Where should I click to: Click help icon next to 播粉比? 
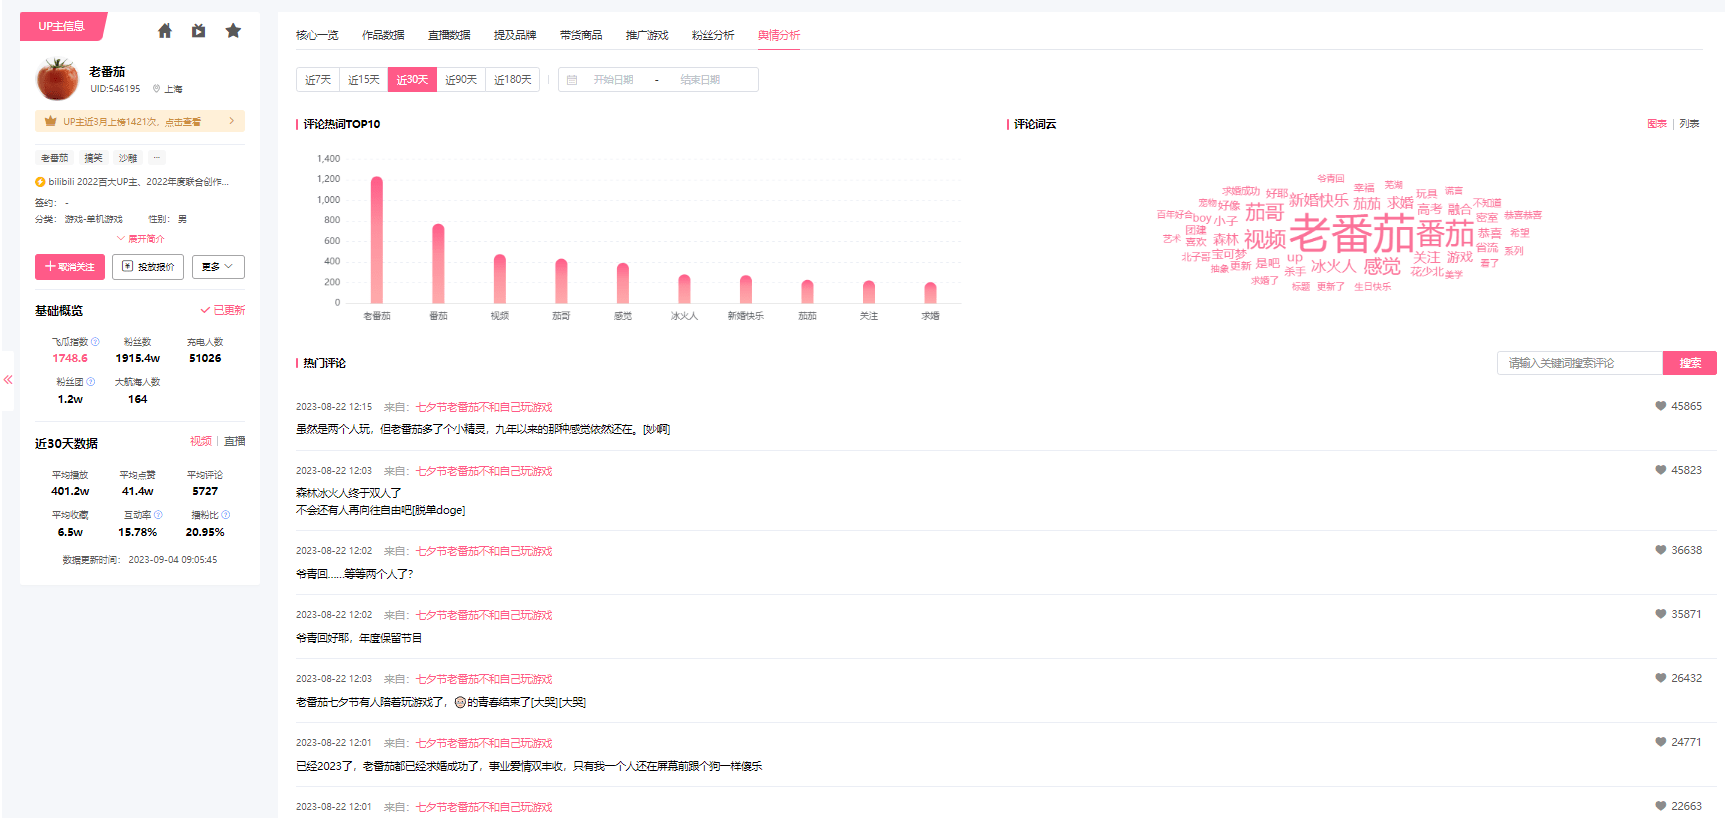click(226, 515)
